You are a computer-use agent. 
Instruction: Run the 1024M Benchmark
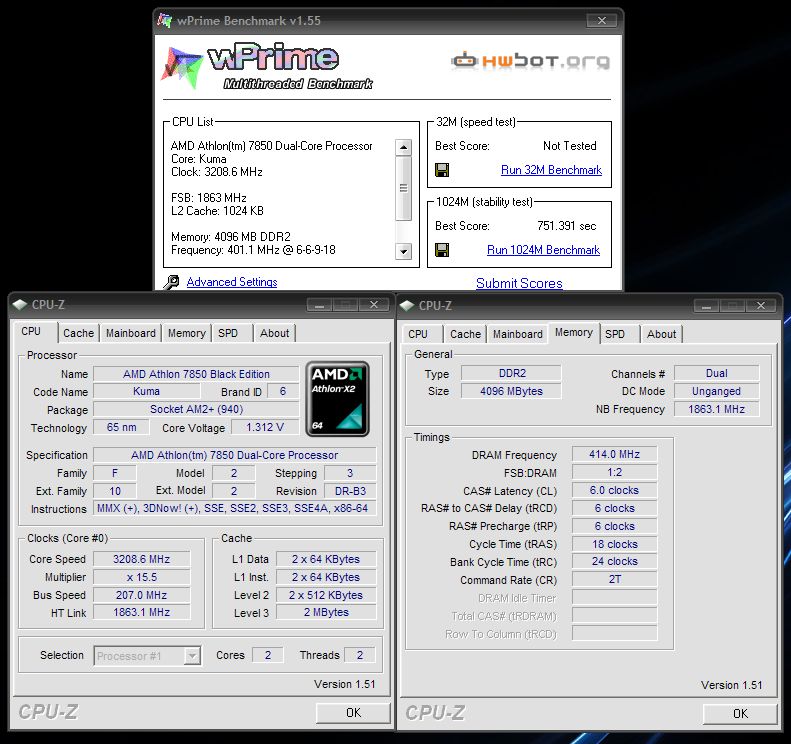pyautogui.click(x=543, y=250)
